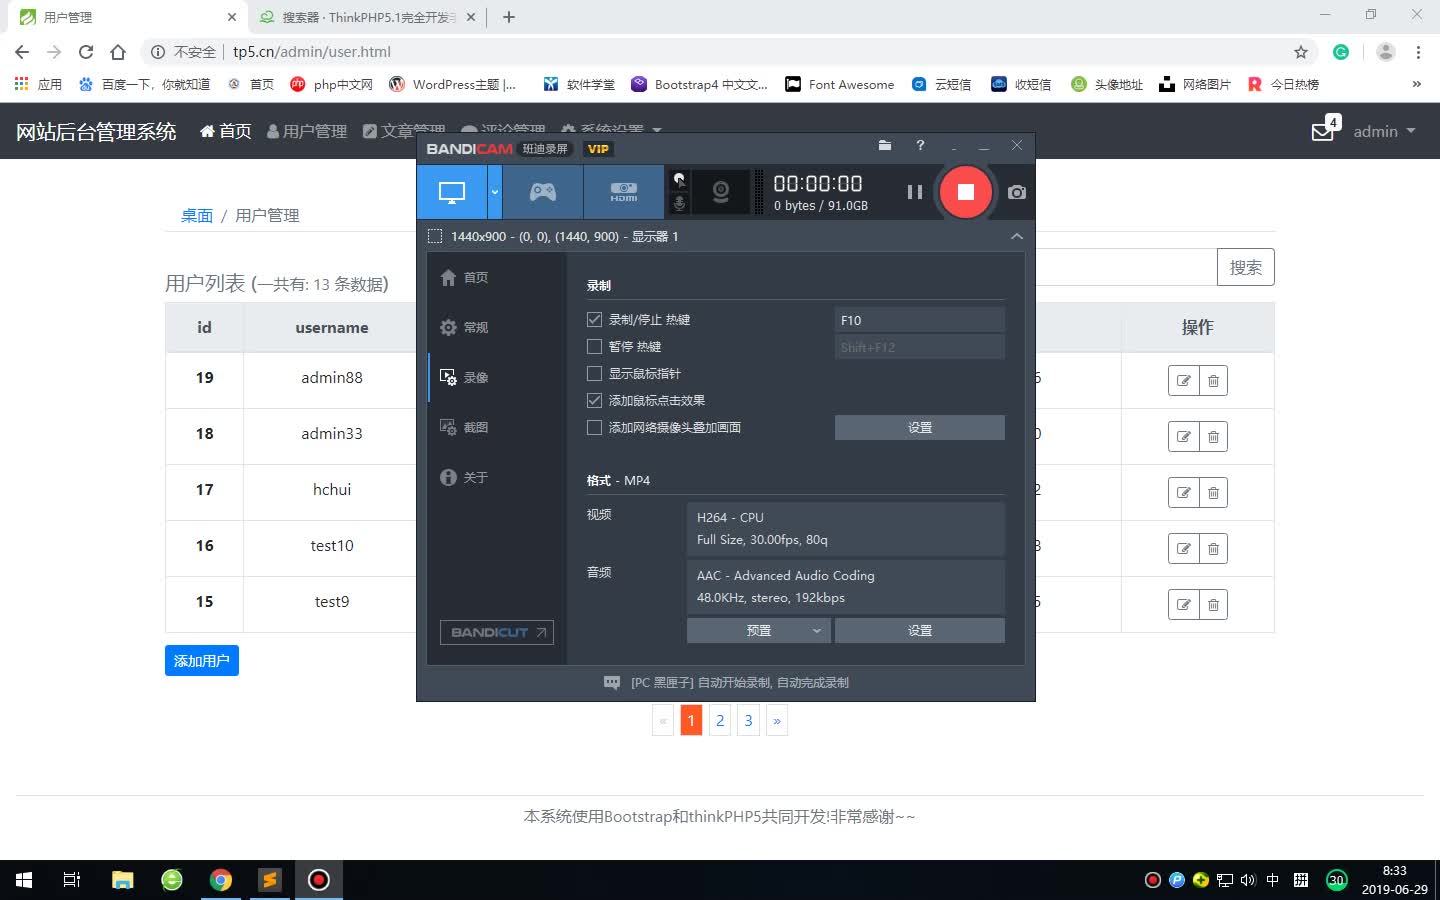The width and height of the screenshot is (1440, 900).
Task: Delete user admin88 row
Action: click(x=1213, y=381)
